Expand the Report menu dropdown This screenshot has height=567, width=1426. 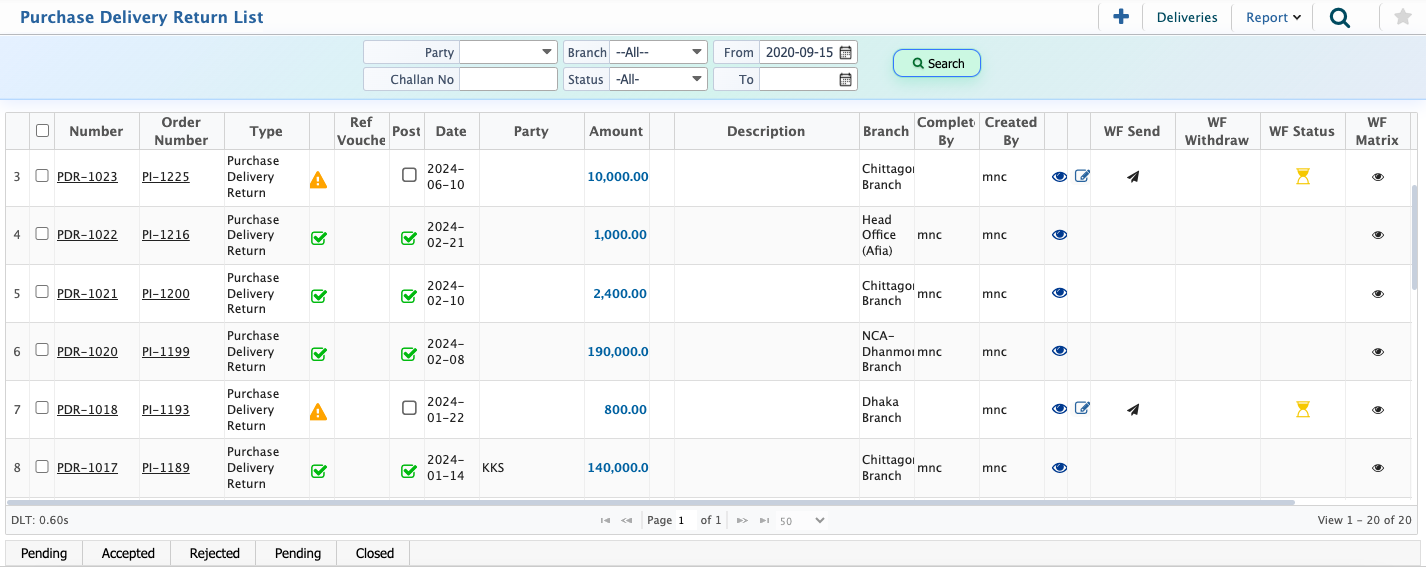pyautogui.click(x=1273, y=17)
